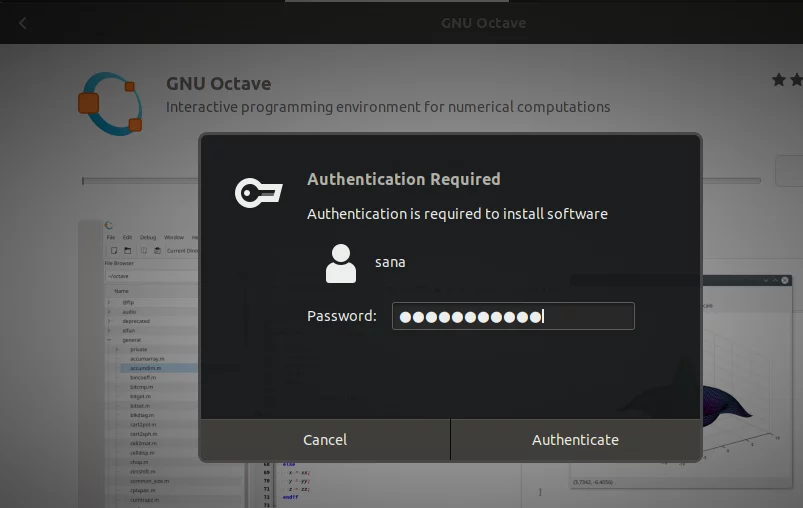Go back with the header arrow
Screen dimensions: 803x508
[x=23, y=23]
